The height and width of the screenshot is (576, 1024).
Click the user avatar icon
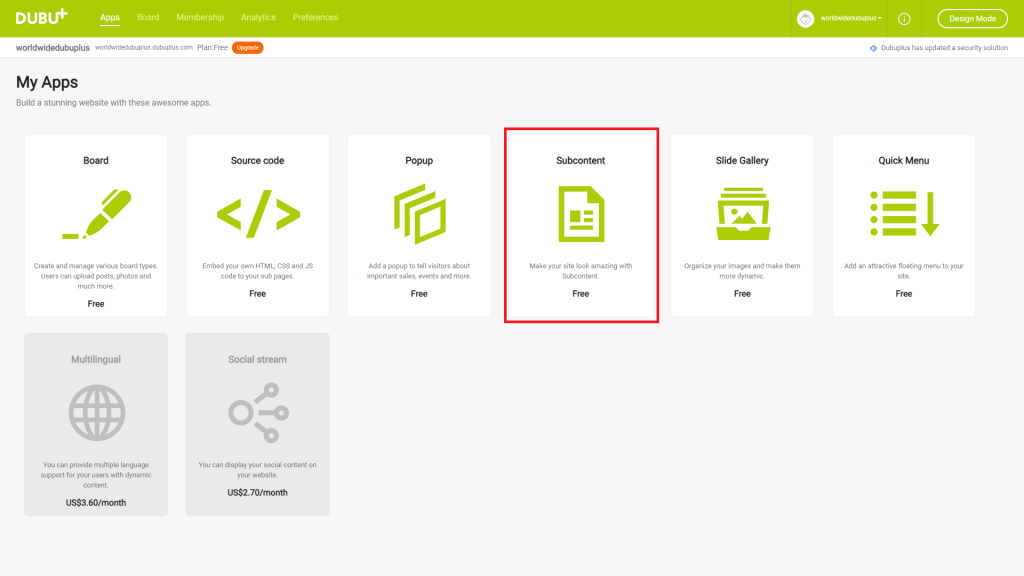[x=805, y=18]
